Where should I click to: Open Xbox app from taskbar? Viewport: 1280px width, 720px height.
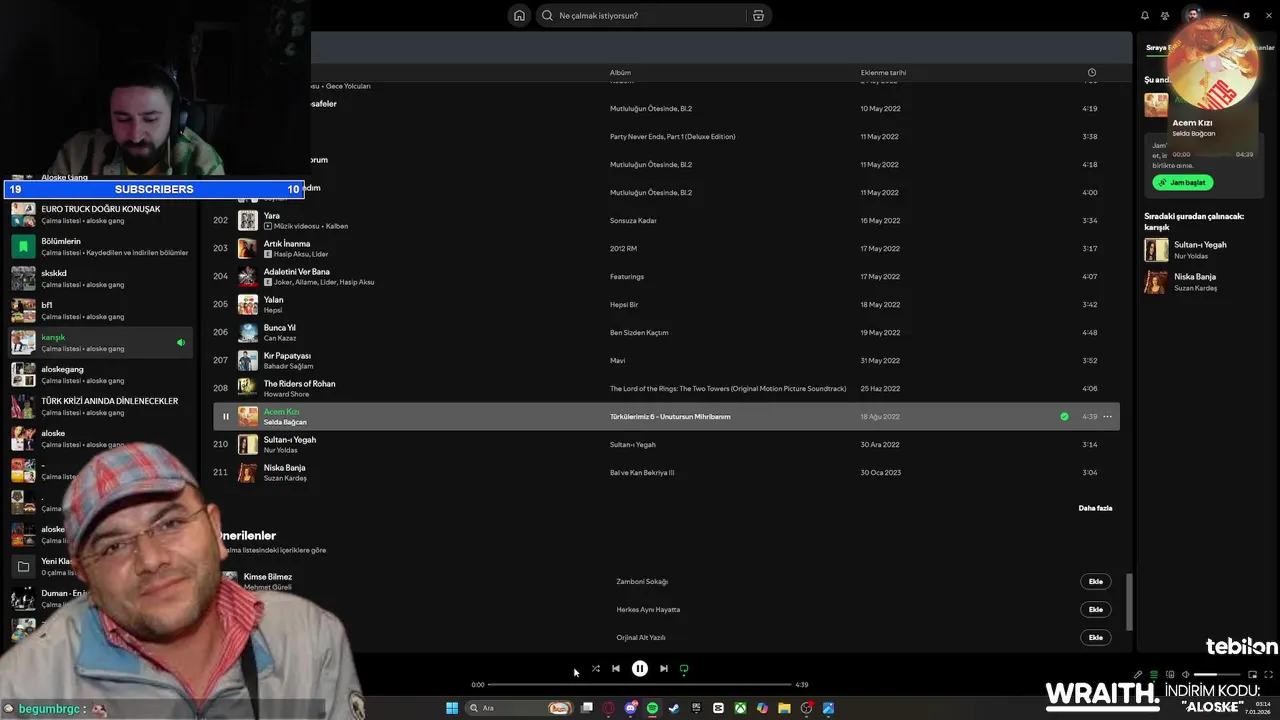[x=740, y=708]
